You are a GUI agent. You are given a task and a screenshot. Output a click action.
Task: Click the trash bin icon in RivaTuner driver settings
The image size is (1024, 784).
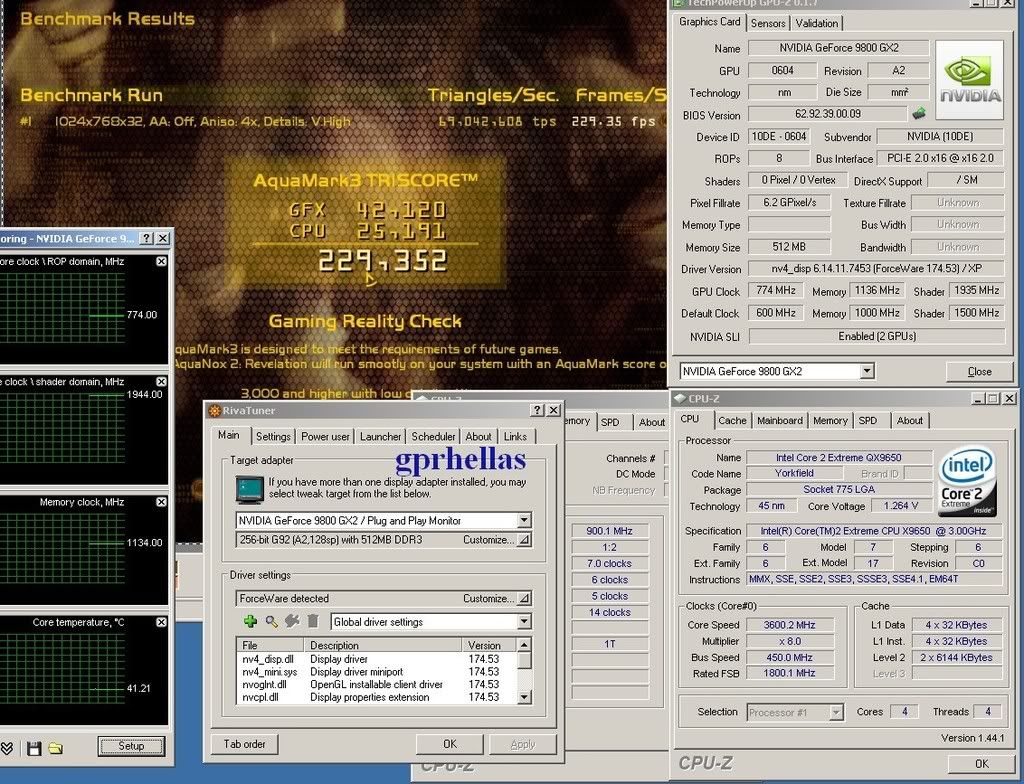click(x=313, y=621)
